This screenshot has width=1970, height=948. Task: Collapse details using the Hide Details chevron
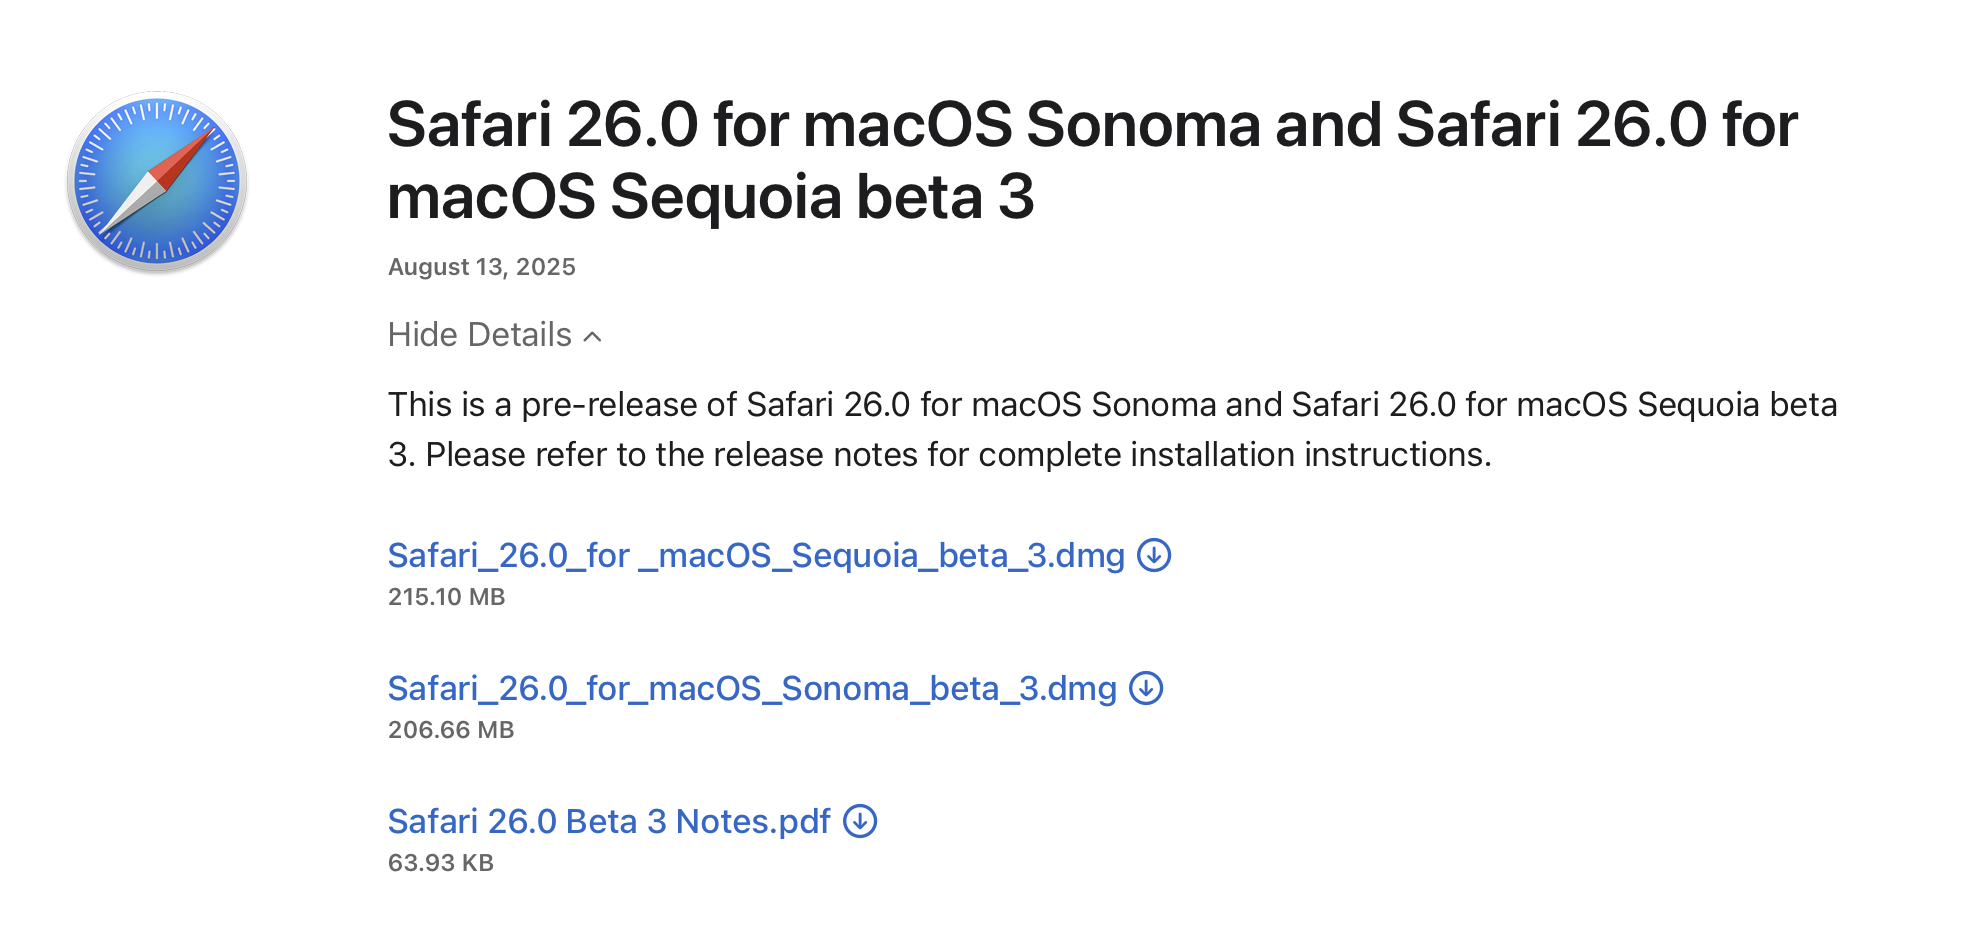[593, 335]
